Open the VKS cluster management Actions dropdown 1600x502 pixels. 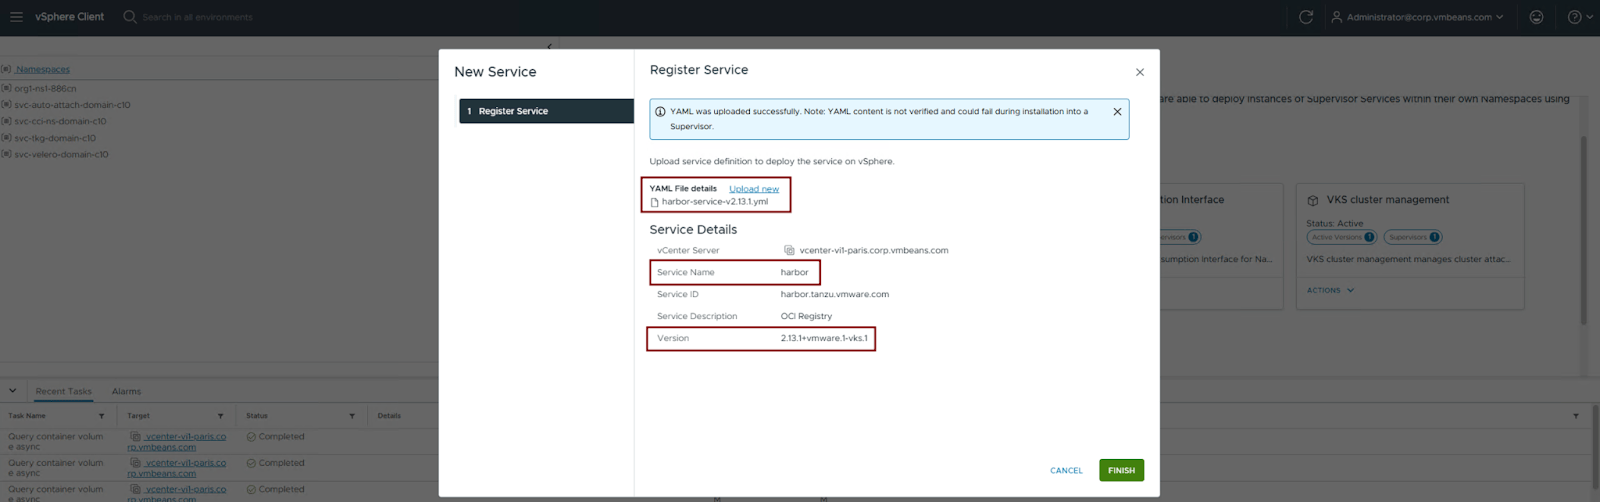(1330, 290)
